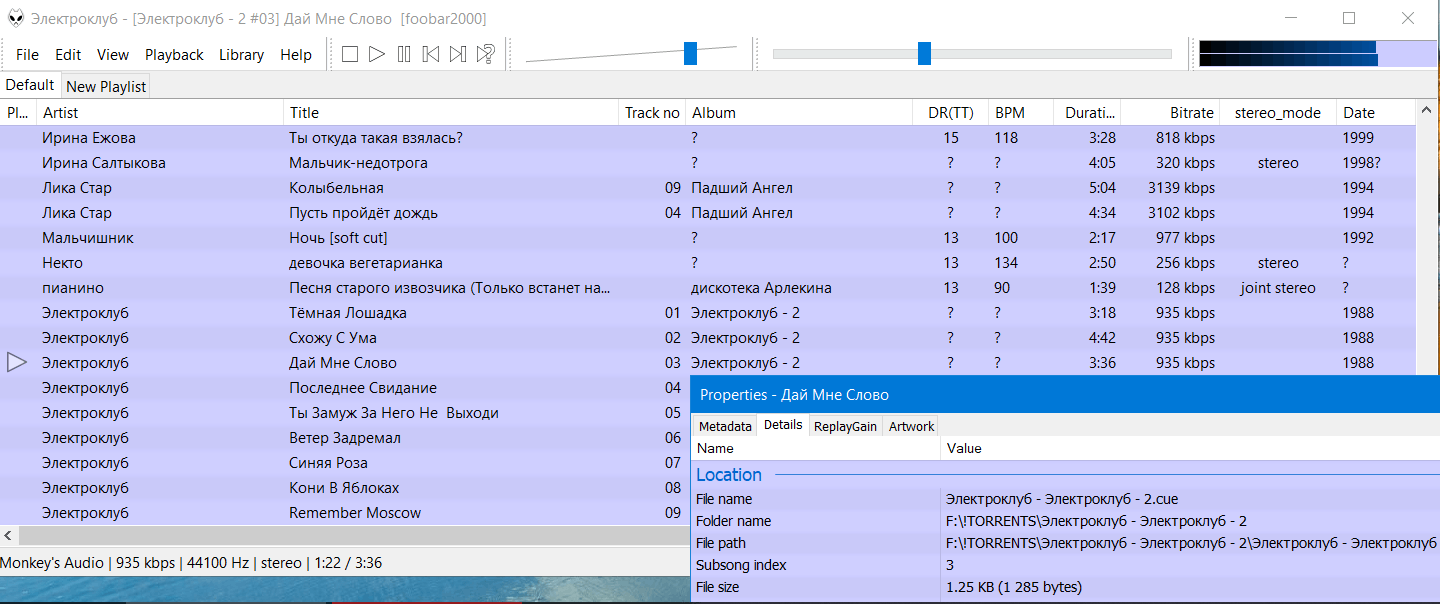Select the track Колыбельная by Лика Стар
The width and height of the screenshot is (1440, 604).
pyautogui.click(x=336, y=188)
